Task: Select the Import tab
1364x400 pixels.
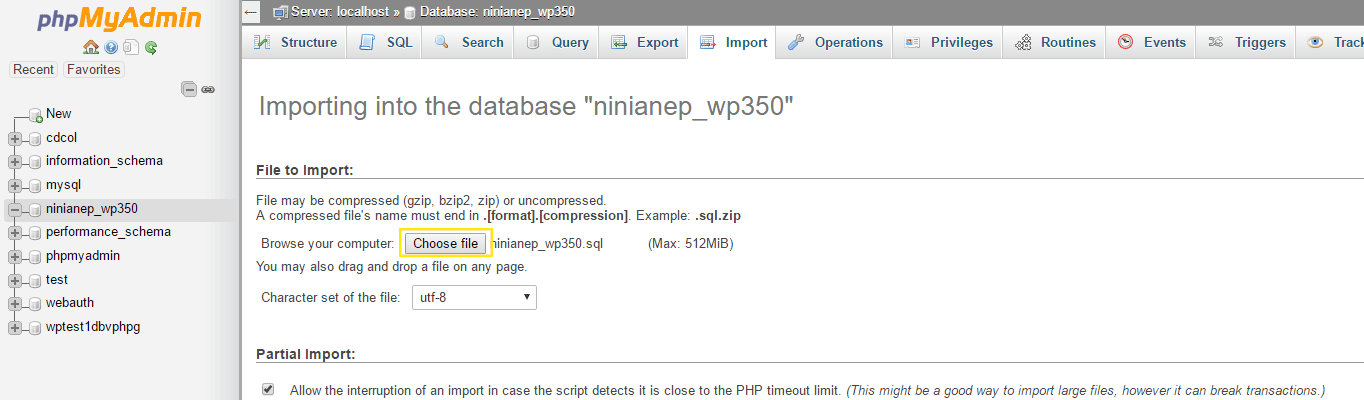Action: pyautogui.click(x=733, y=42)
